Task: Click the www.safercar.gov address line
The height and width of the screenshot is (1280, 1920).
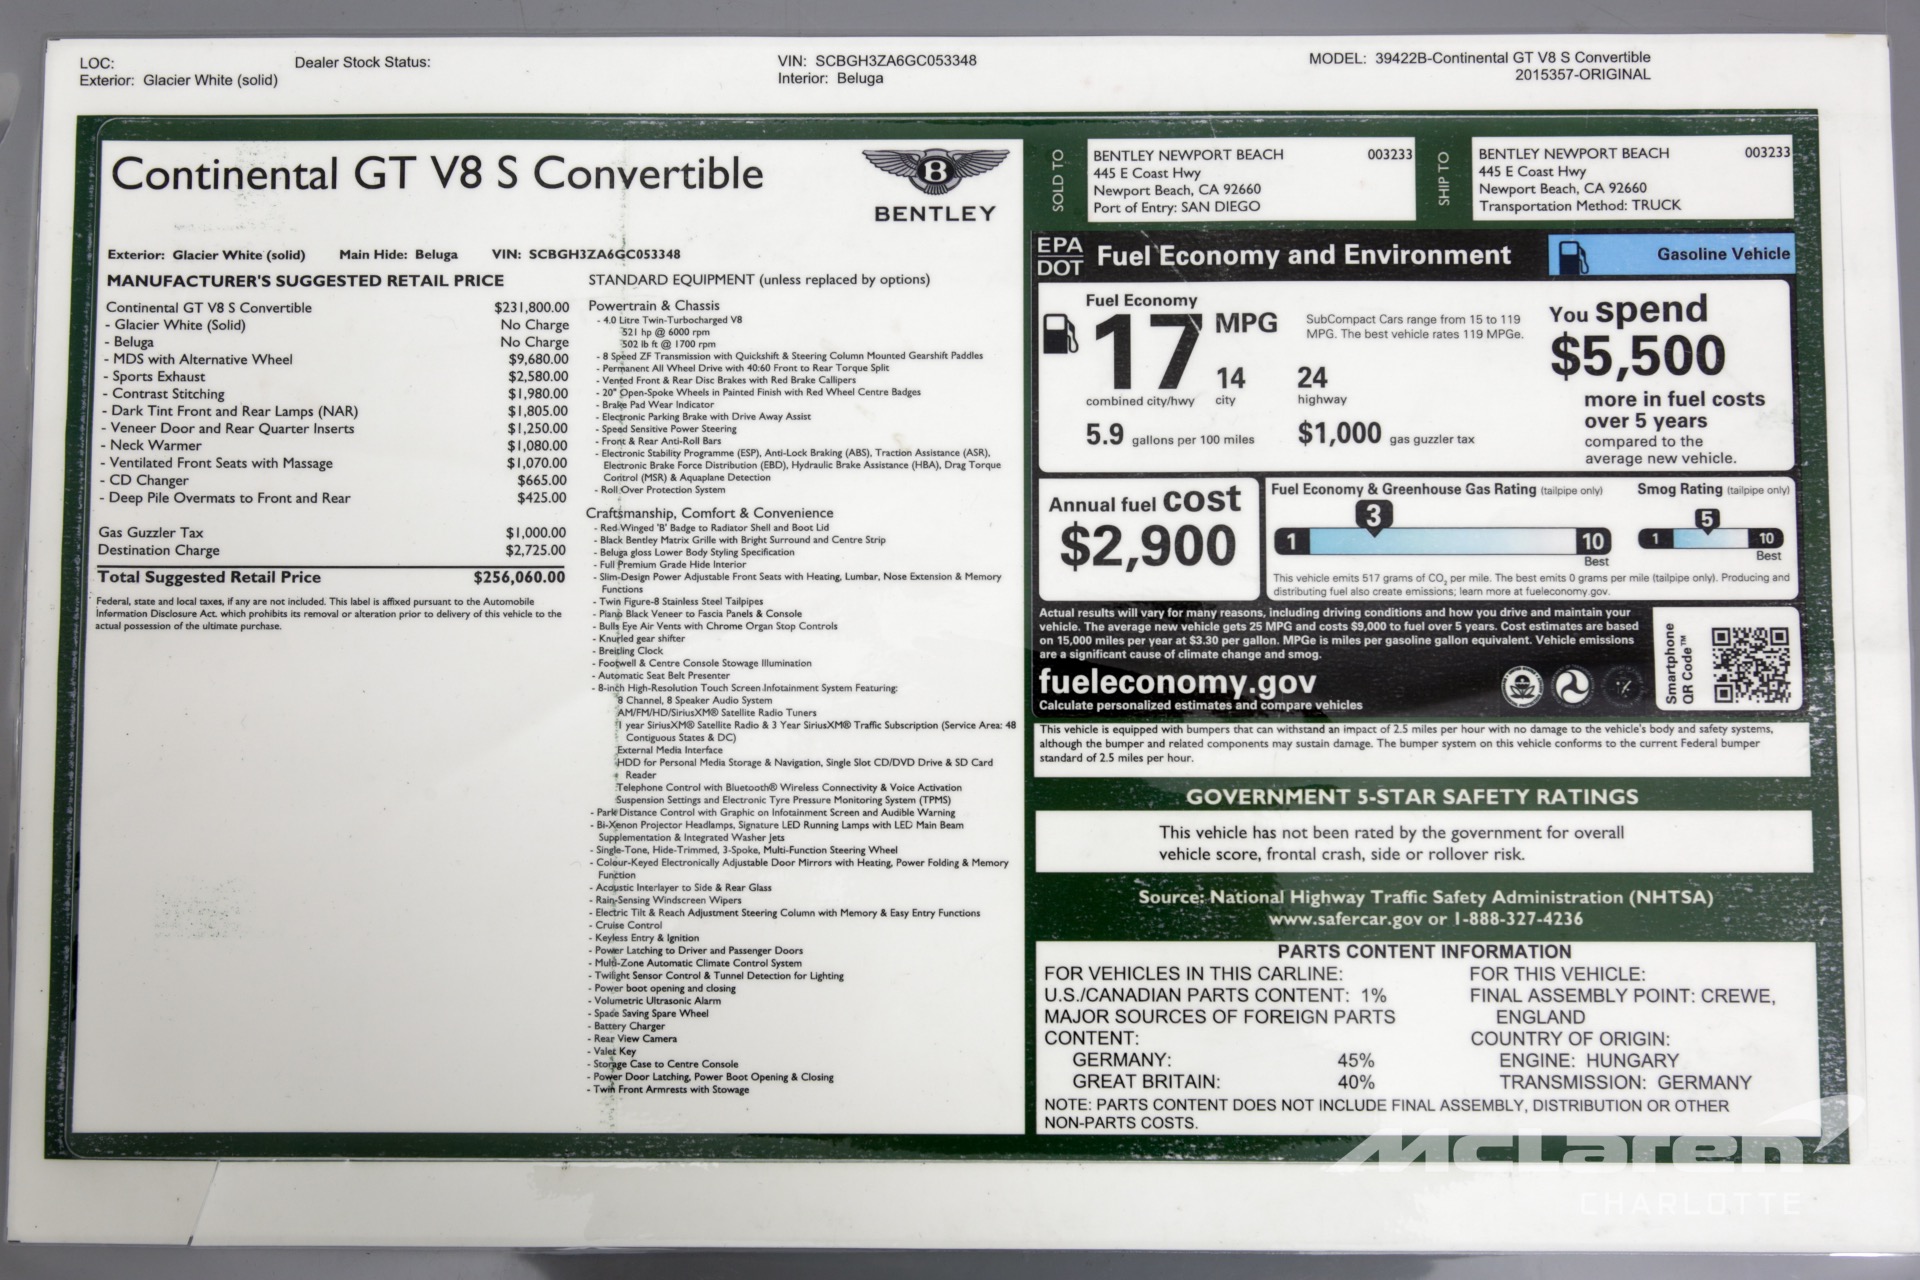Action: click(1425, 919)
